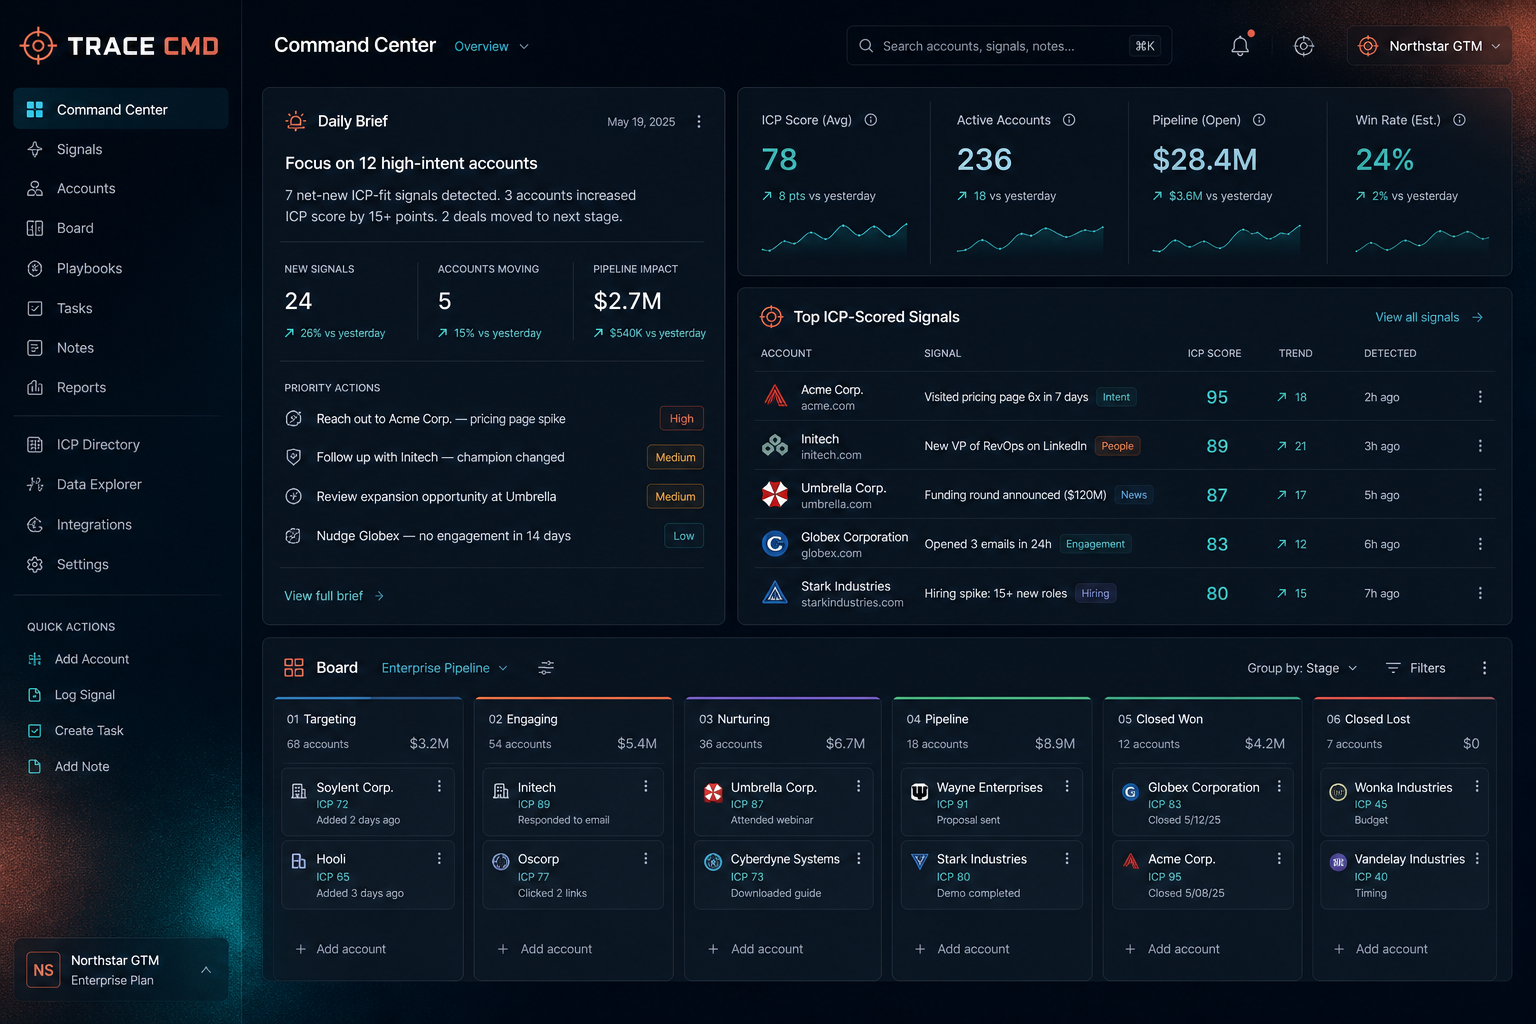Mark Reach out to Acme Corp. action

(293, 419)
